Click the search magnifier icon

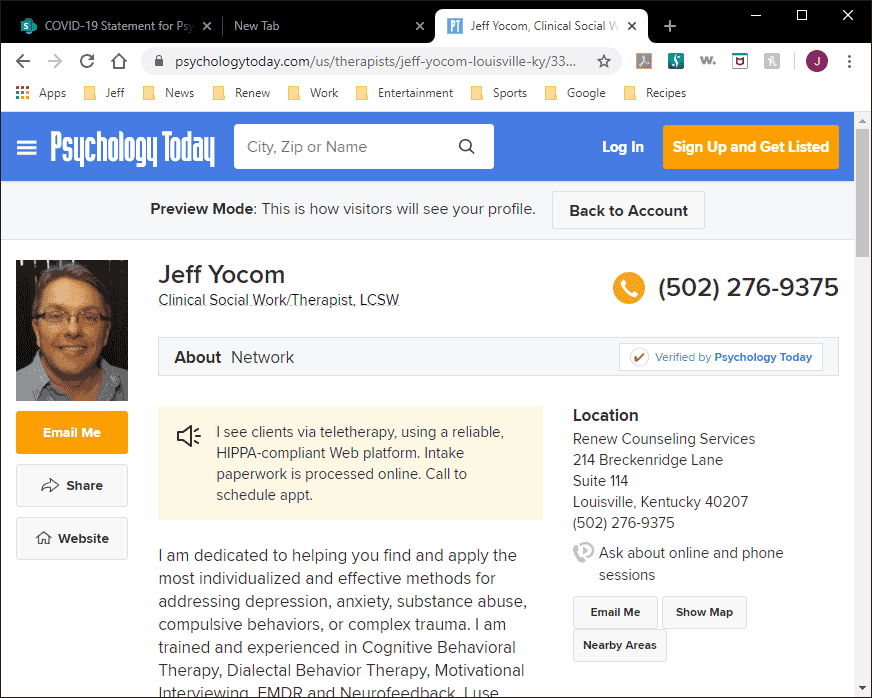(467, 147)
